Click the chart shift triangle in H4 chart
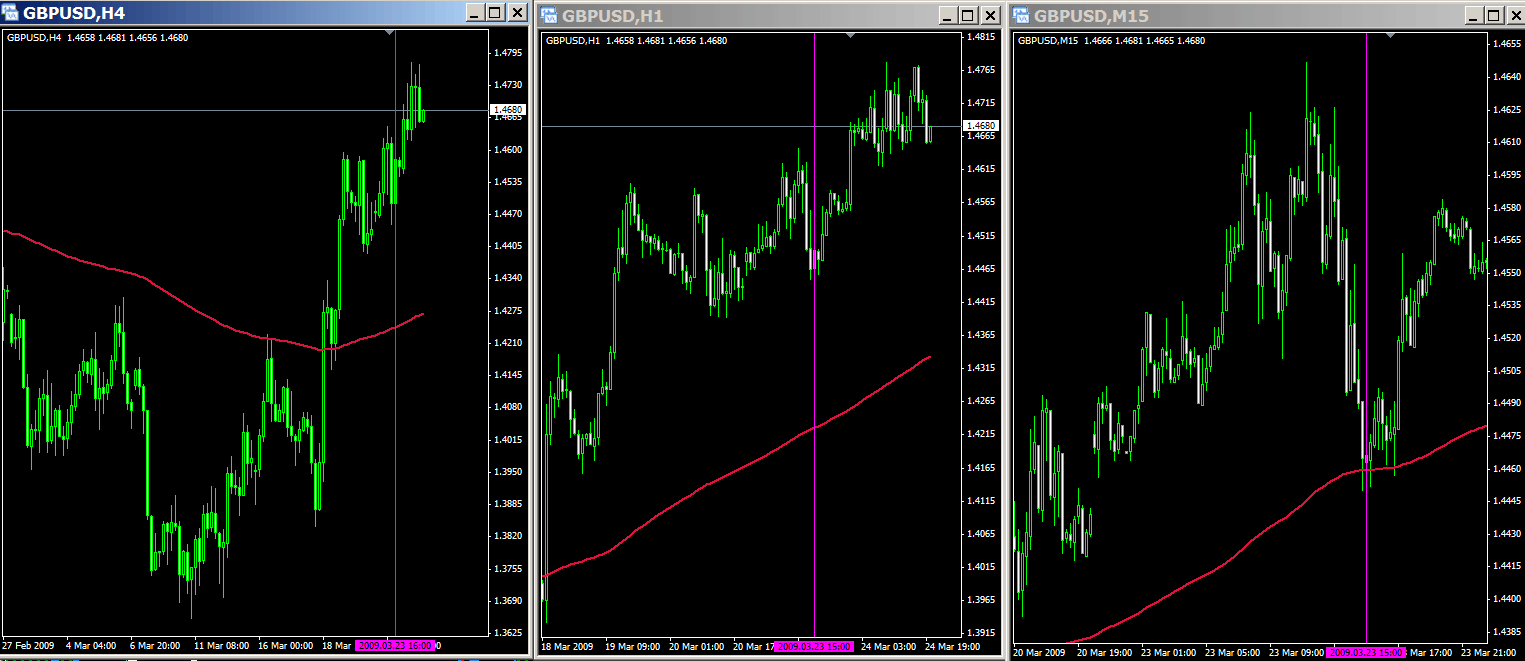The height and width of the screenshot is (662, 1525). click(390, 33)
